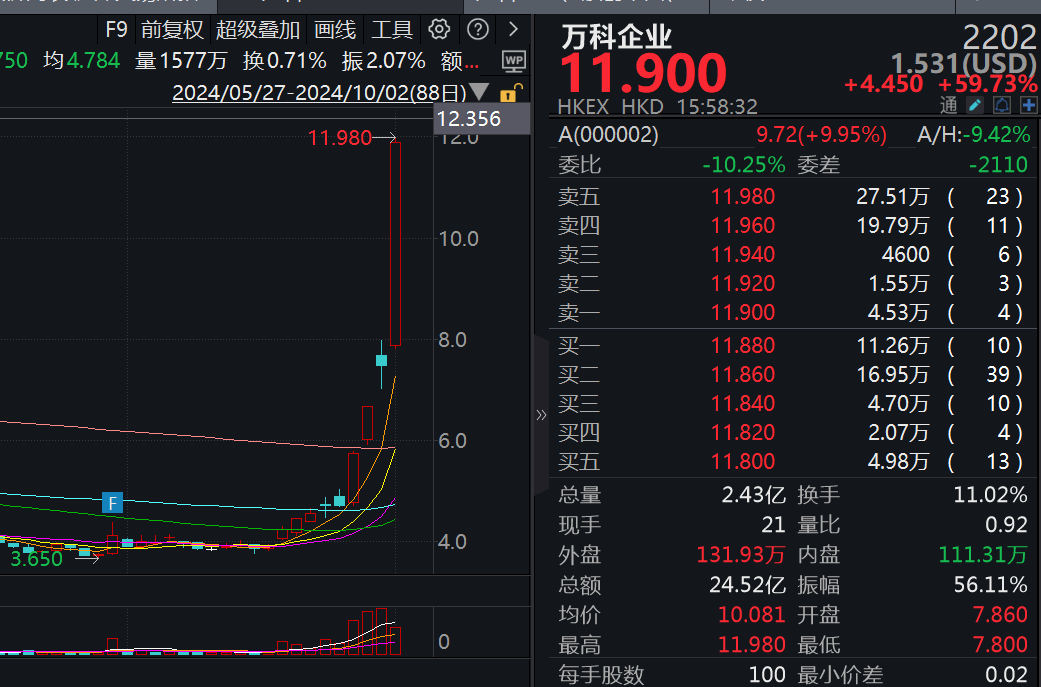The width and height of the screenshot is (1041, 687).
Task: Click the date range 2024/05/27-2024/10/02 link
Action: 319,92
